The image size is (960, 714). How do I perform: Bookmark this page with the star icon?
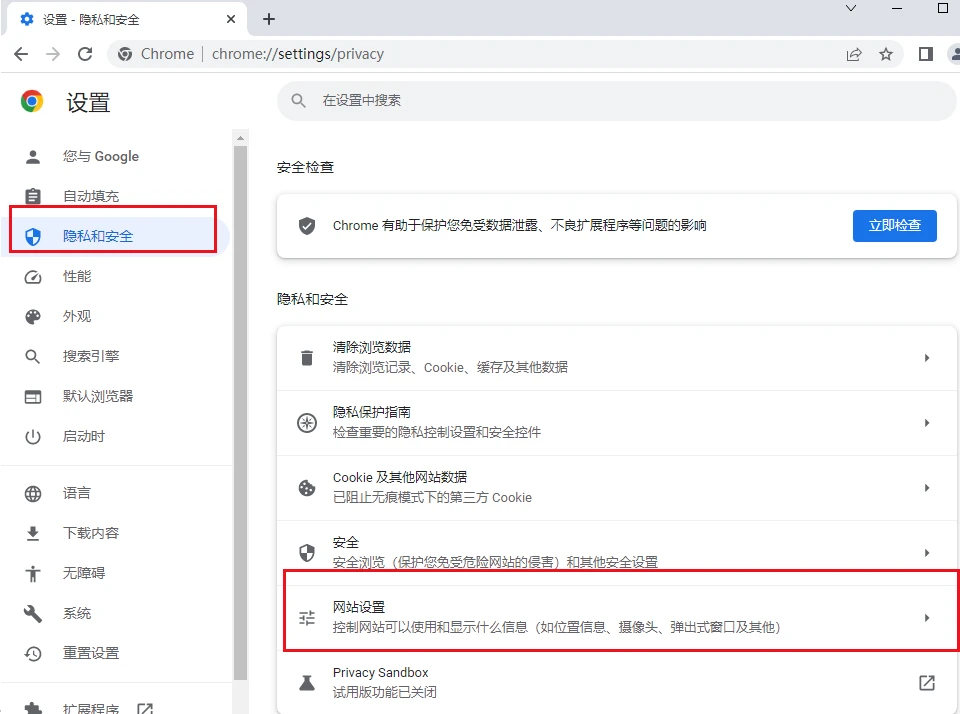(x=885, y=54)
